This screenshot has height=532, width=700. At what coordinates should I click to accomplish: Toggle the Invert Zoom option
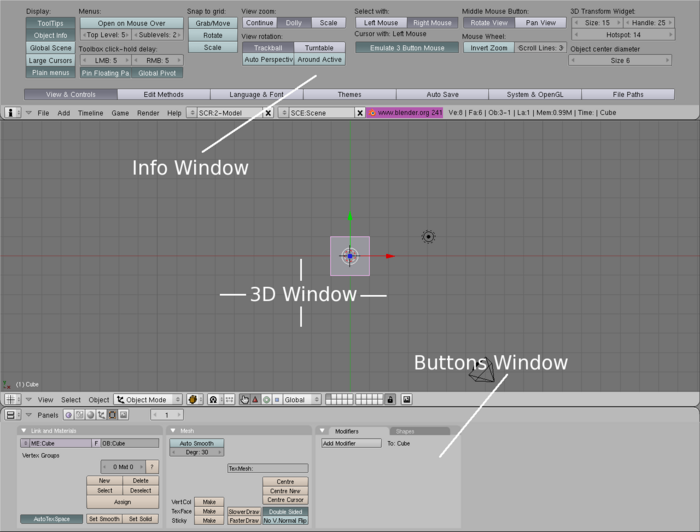pos(489,48)
